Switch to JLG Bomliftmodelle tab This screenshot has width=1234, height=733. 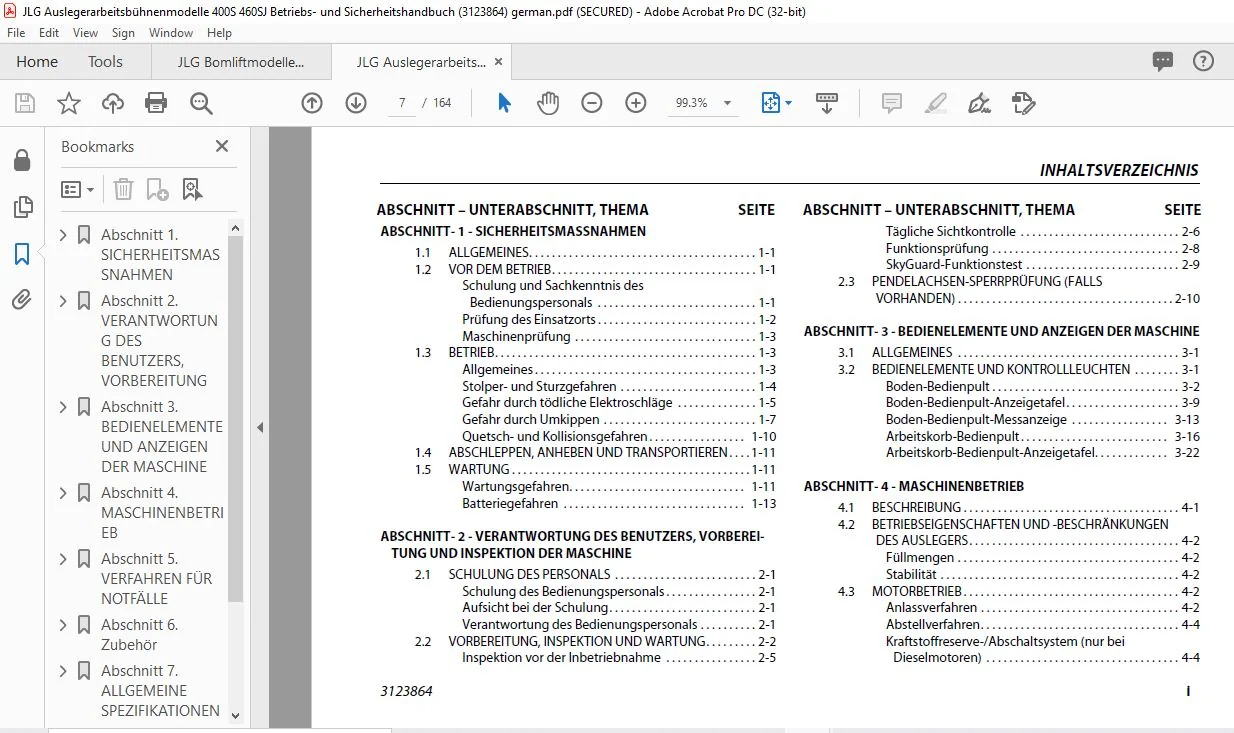241,62
